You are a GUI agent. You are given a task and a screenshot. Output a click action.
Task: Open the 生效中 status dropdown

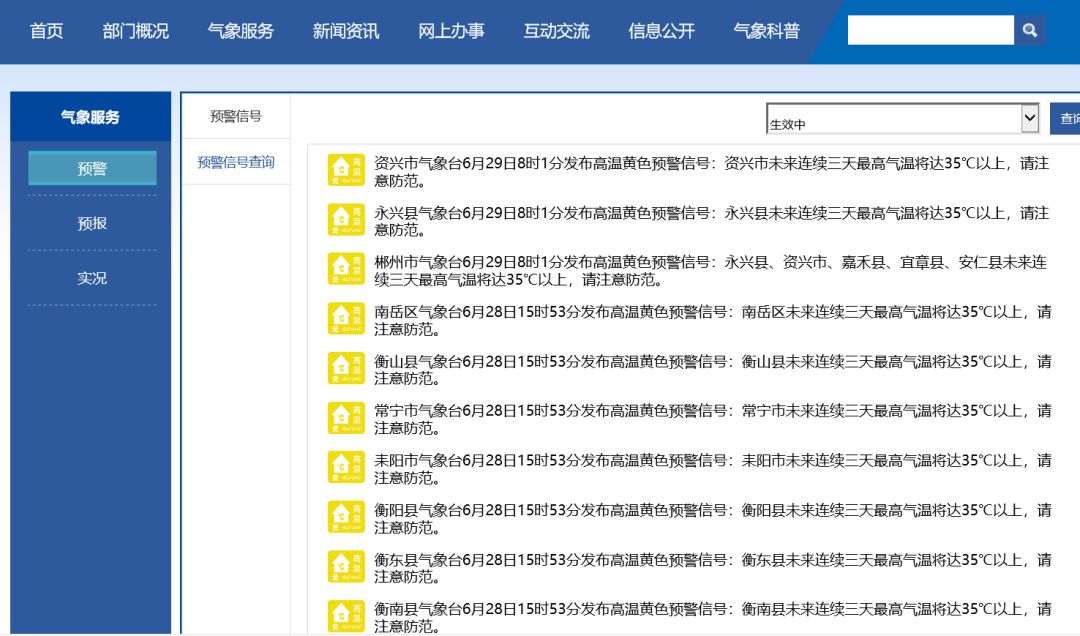point(902,119)
